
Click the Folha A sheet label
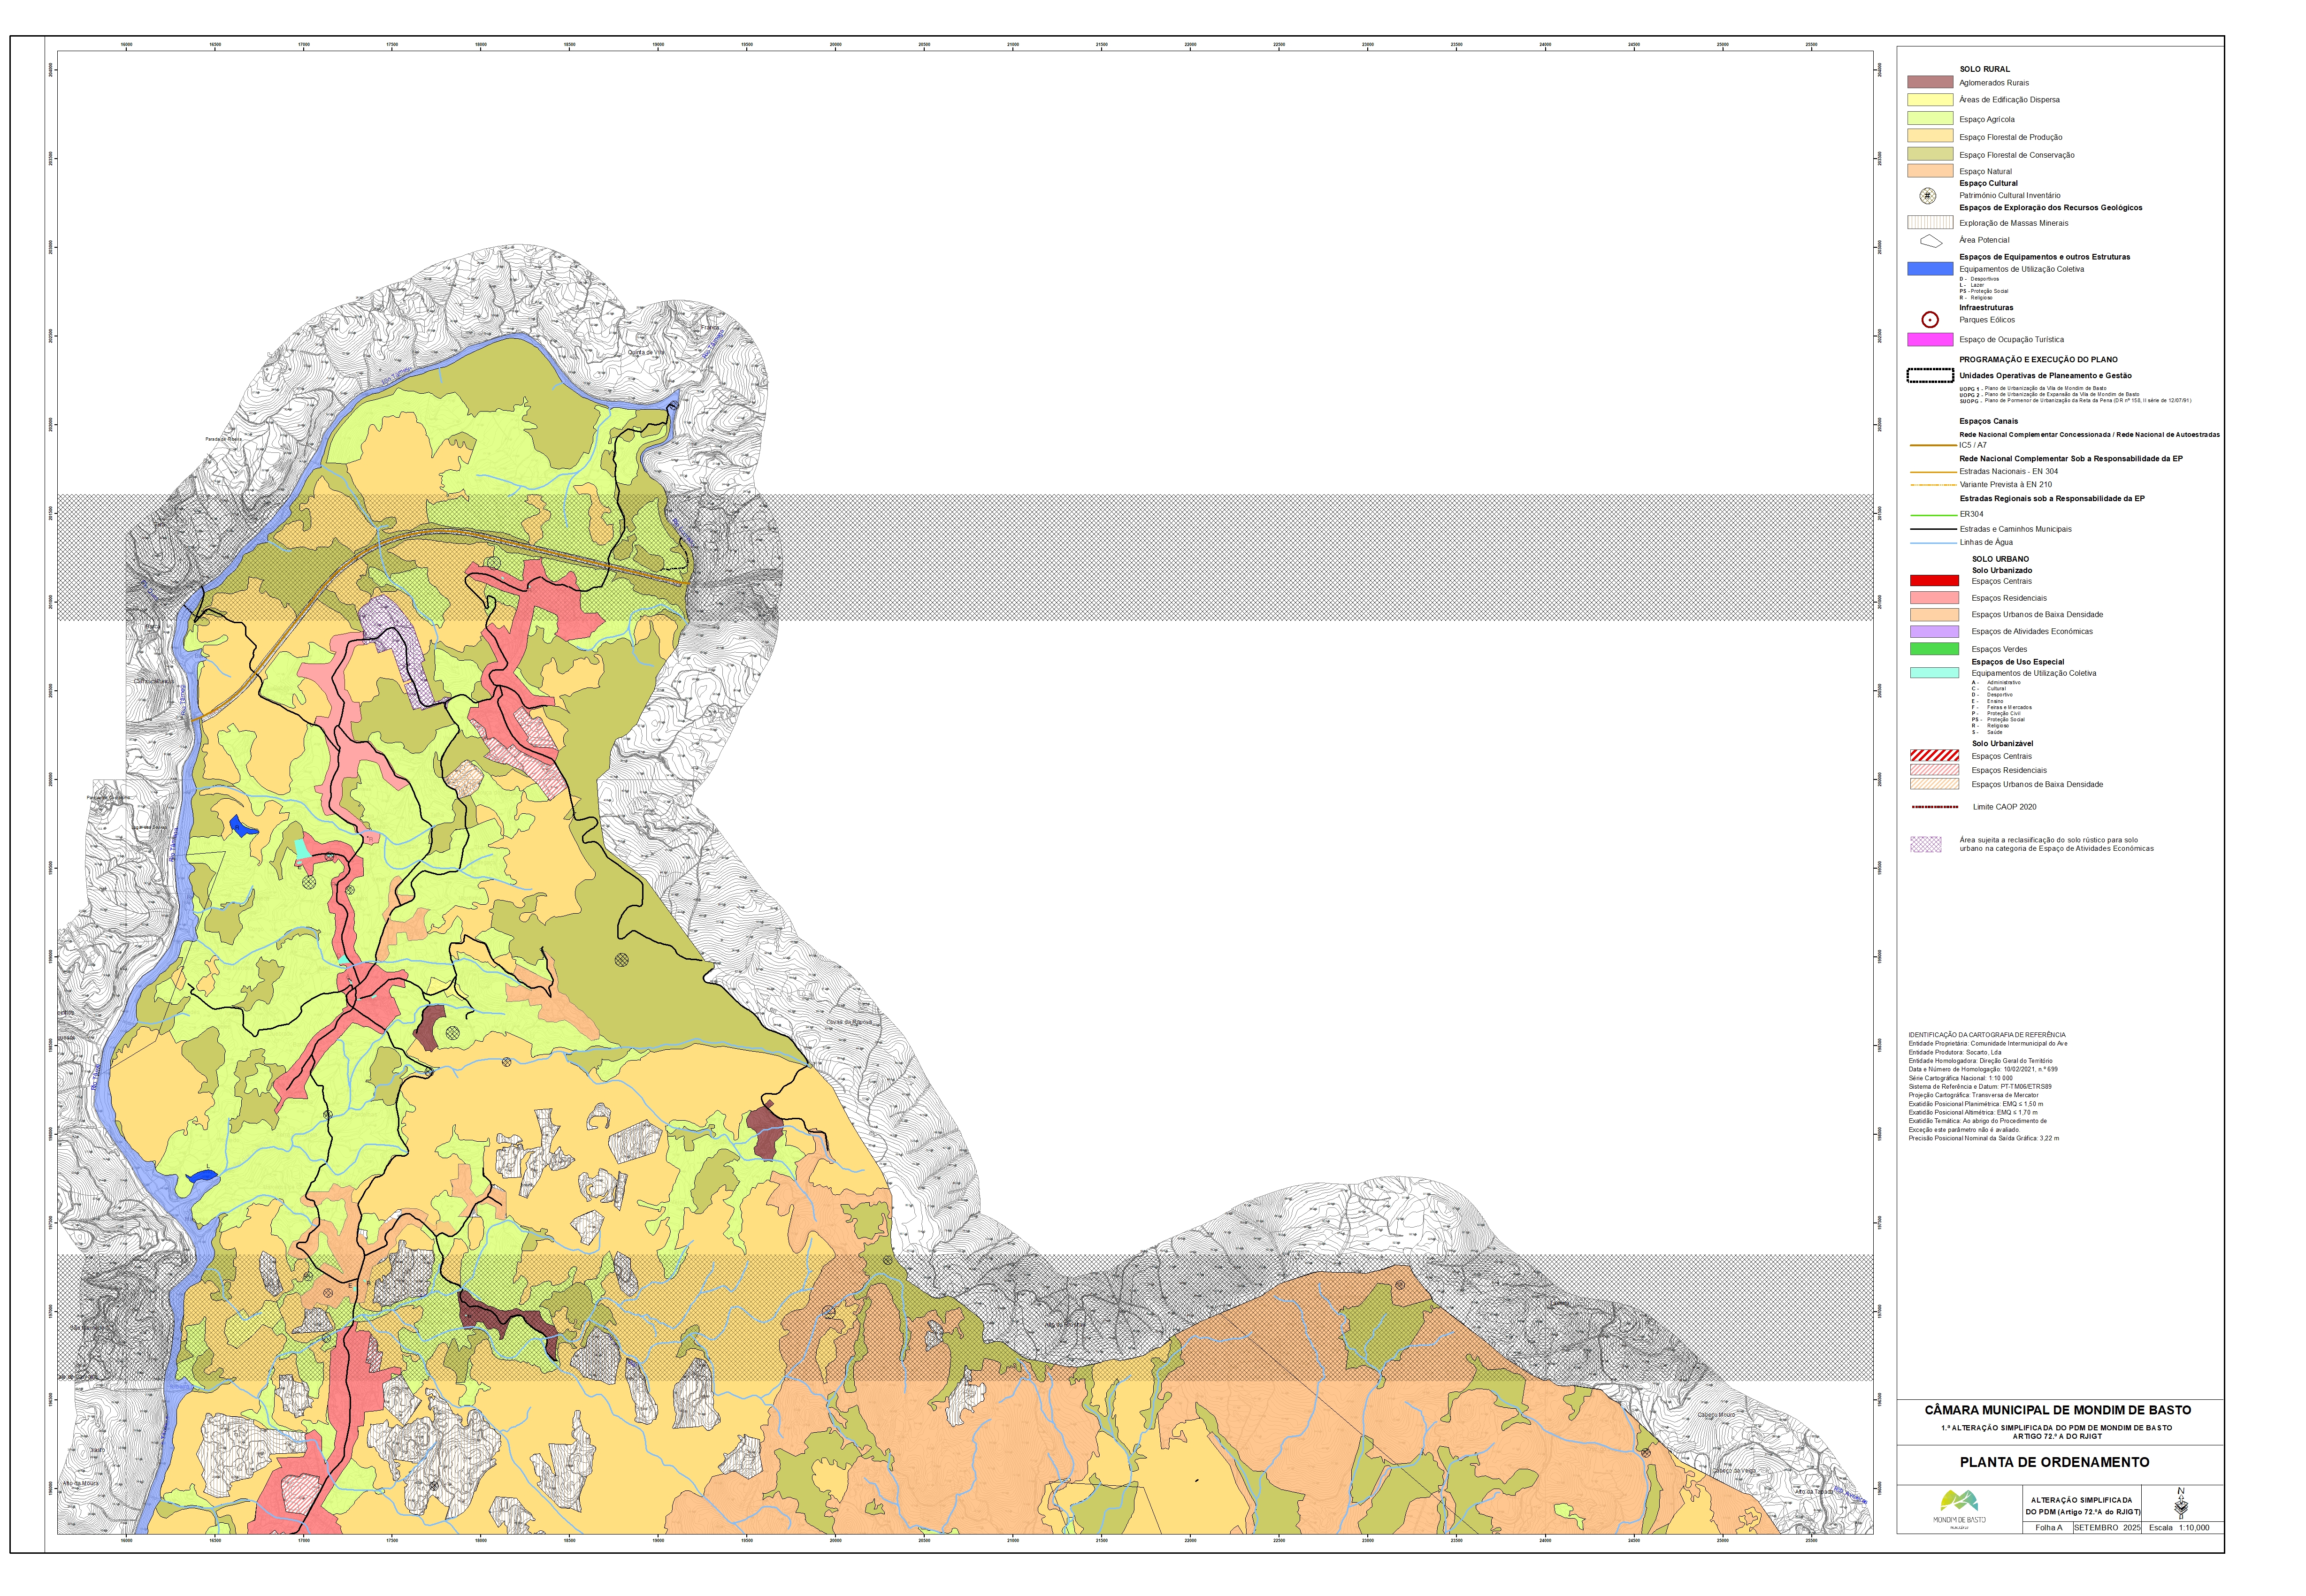pos(2048,1527)
